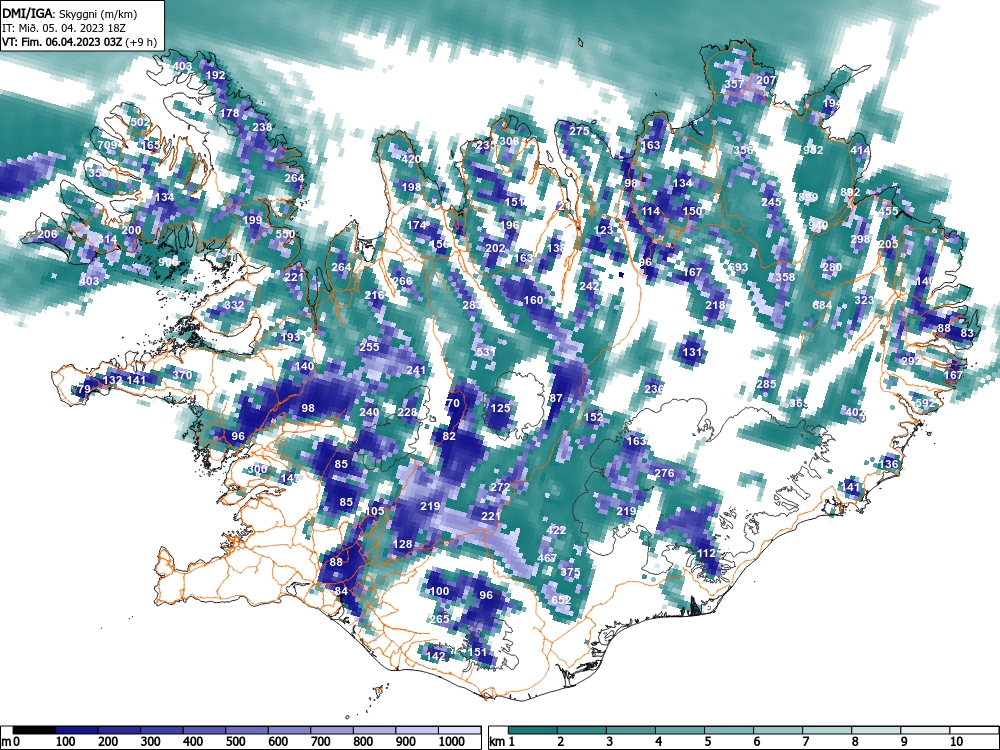Click the map value 83

point(967,334)
